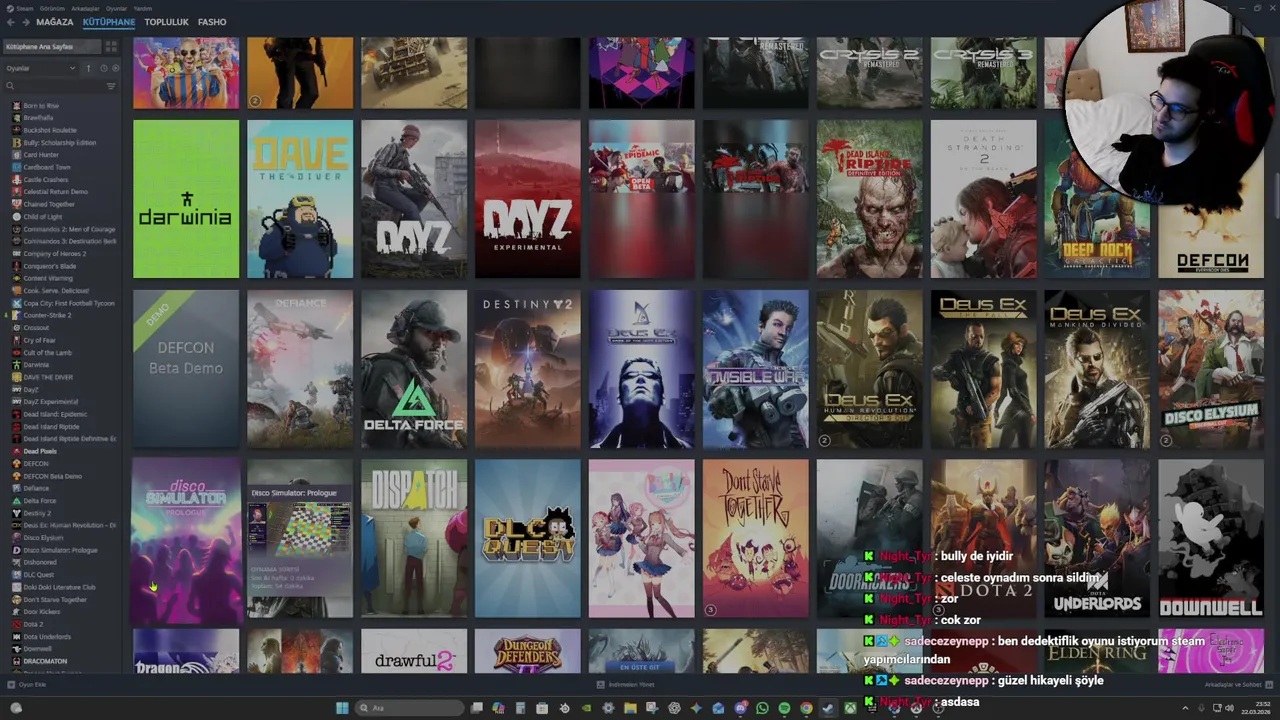Screen dimensions: 1280x720
Task: Open advanced filters next to the search box
Action: click(111, 86)
